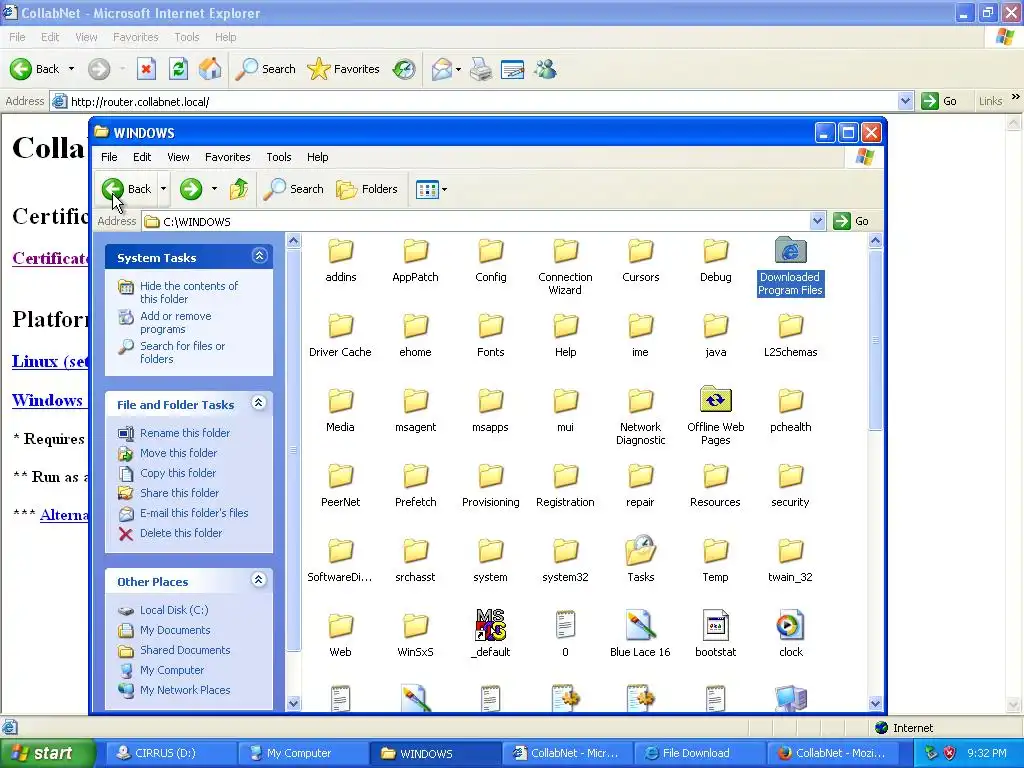Image resolution: width=1024 pixels, height=768 pixels.
Task: Select the clock media file icon
Action: click(790, 633)
